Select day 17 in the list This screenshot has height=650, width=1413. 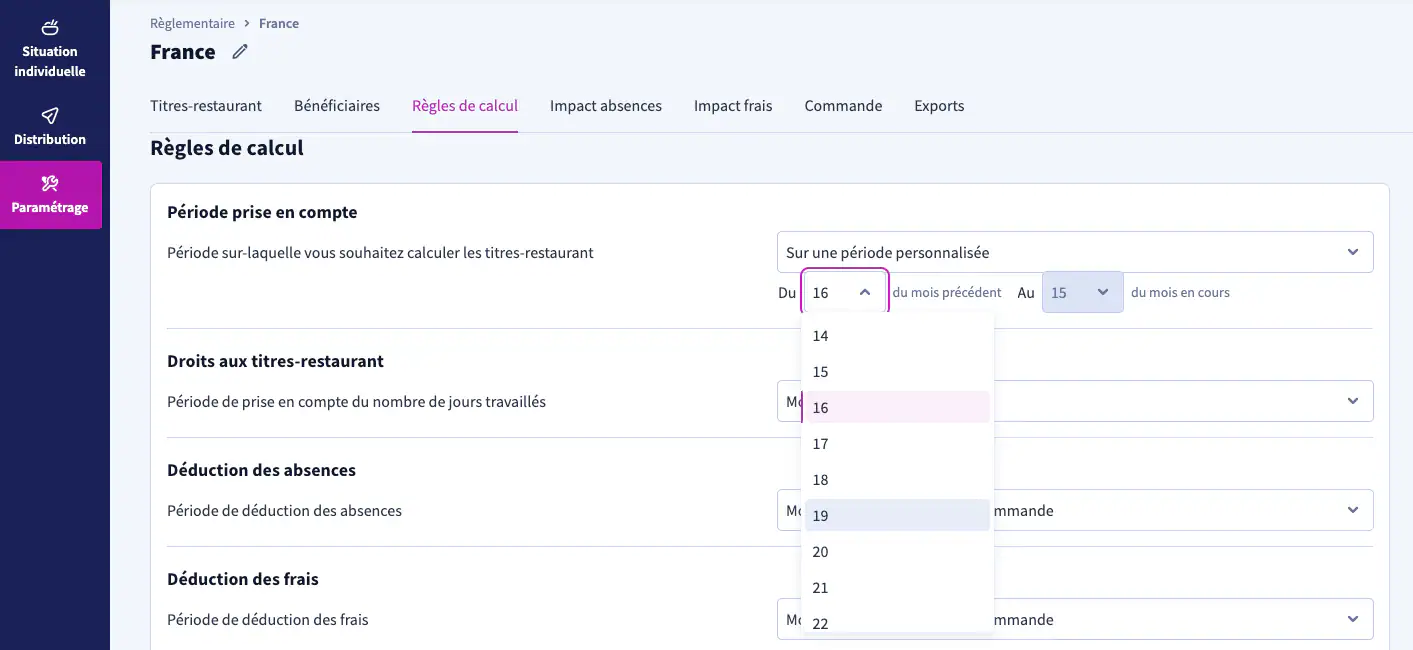point(897,444)
